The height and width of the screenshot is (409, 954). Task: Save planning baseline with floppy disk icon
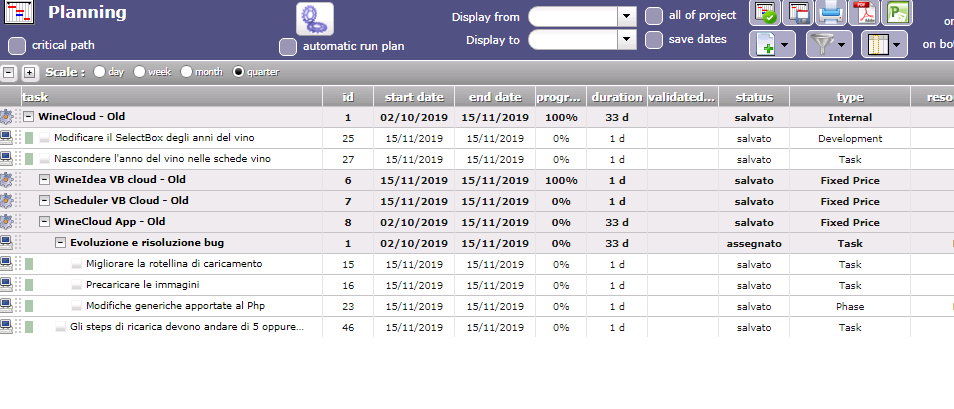pos(798,13)
